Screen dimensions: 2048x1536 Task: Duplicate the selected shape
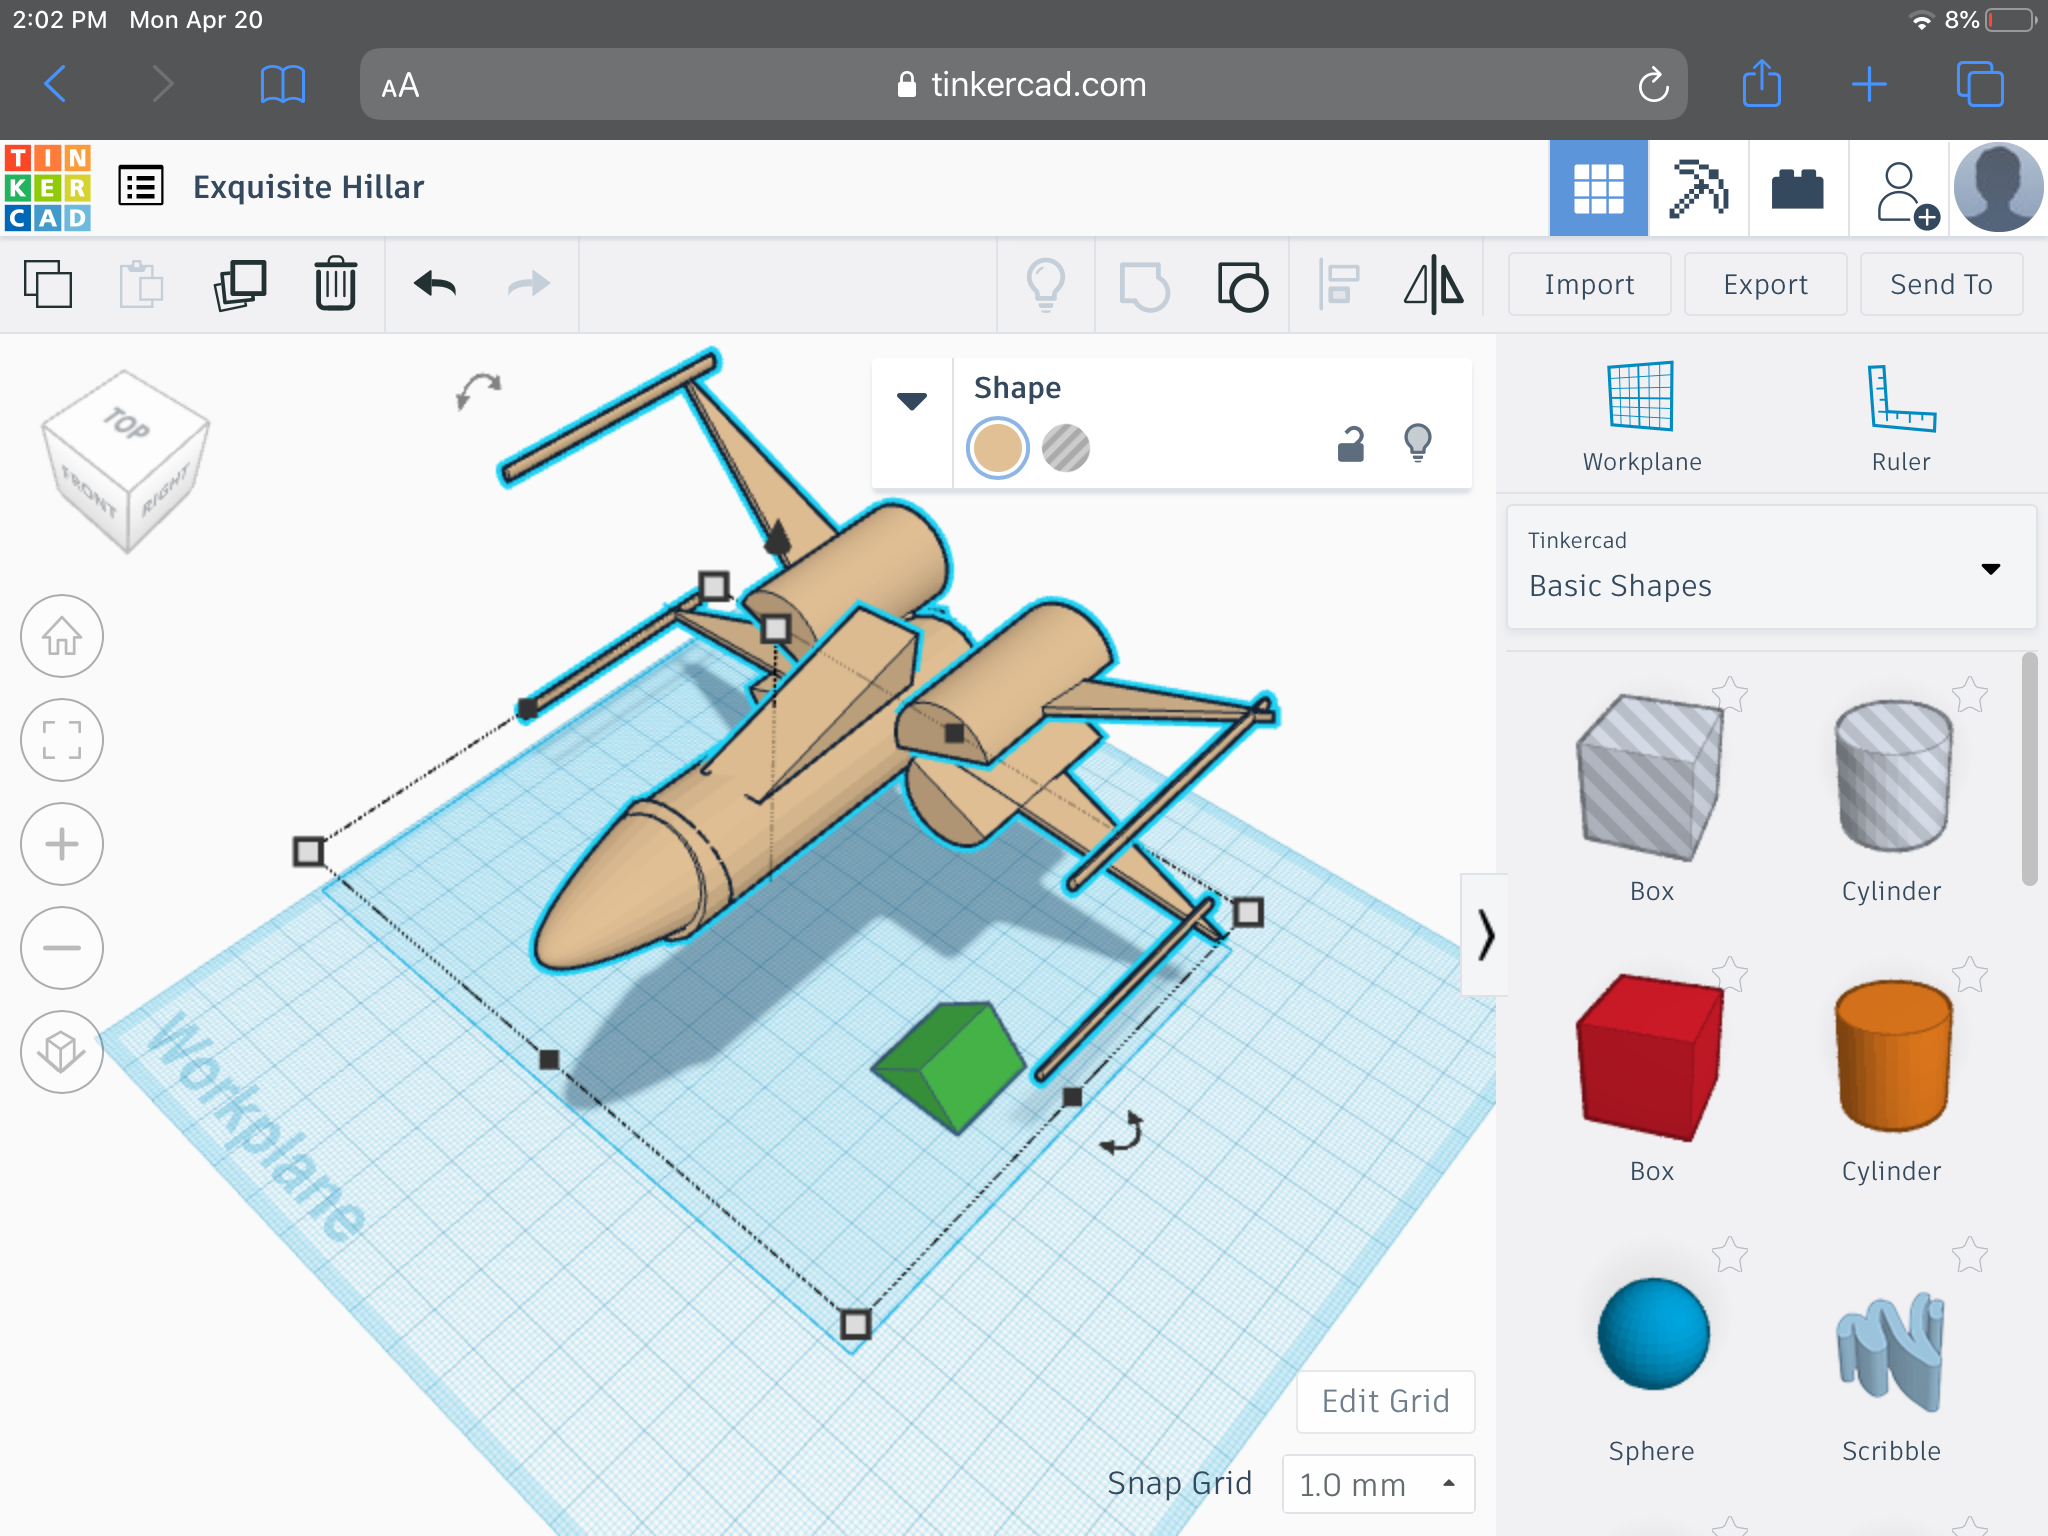pyautogui.click(x=240, y=284)
